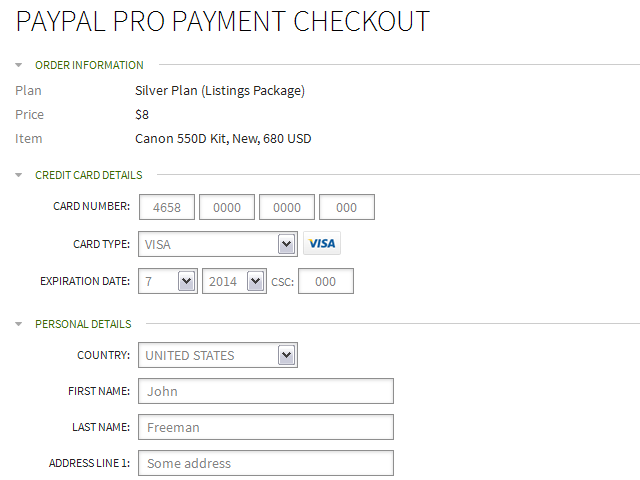Focus the CSC security code field

click(x=326, y=281)
